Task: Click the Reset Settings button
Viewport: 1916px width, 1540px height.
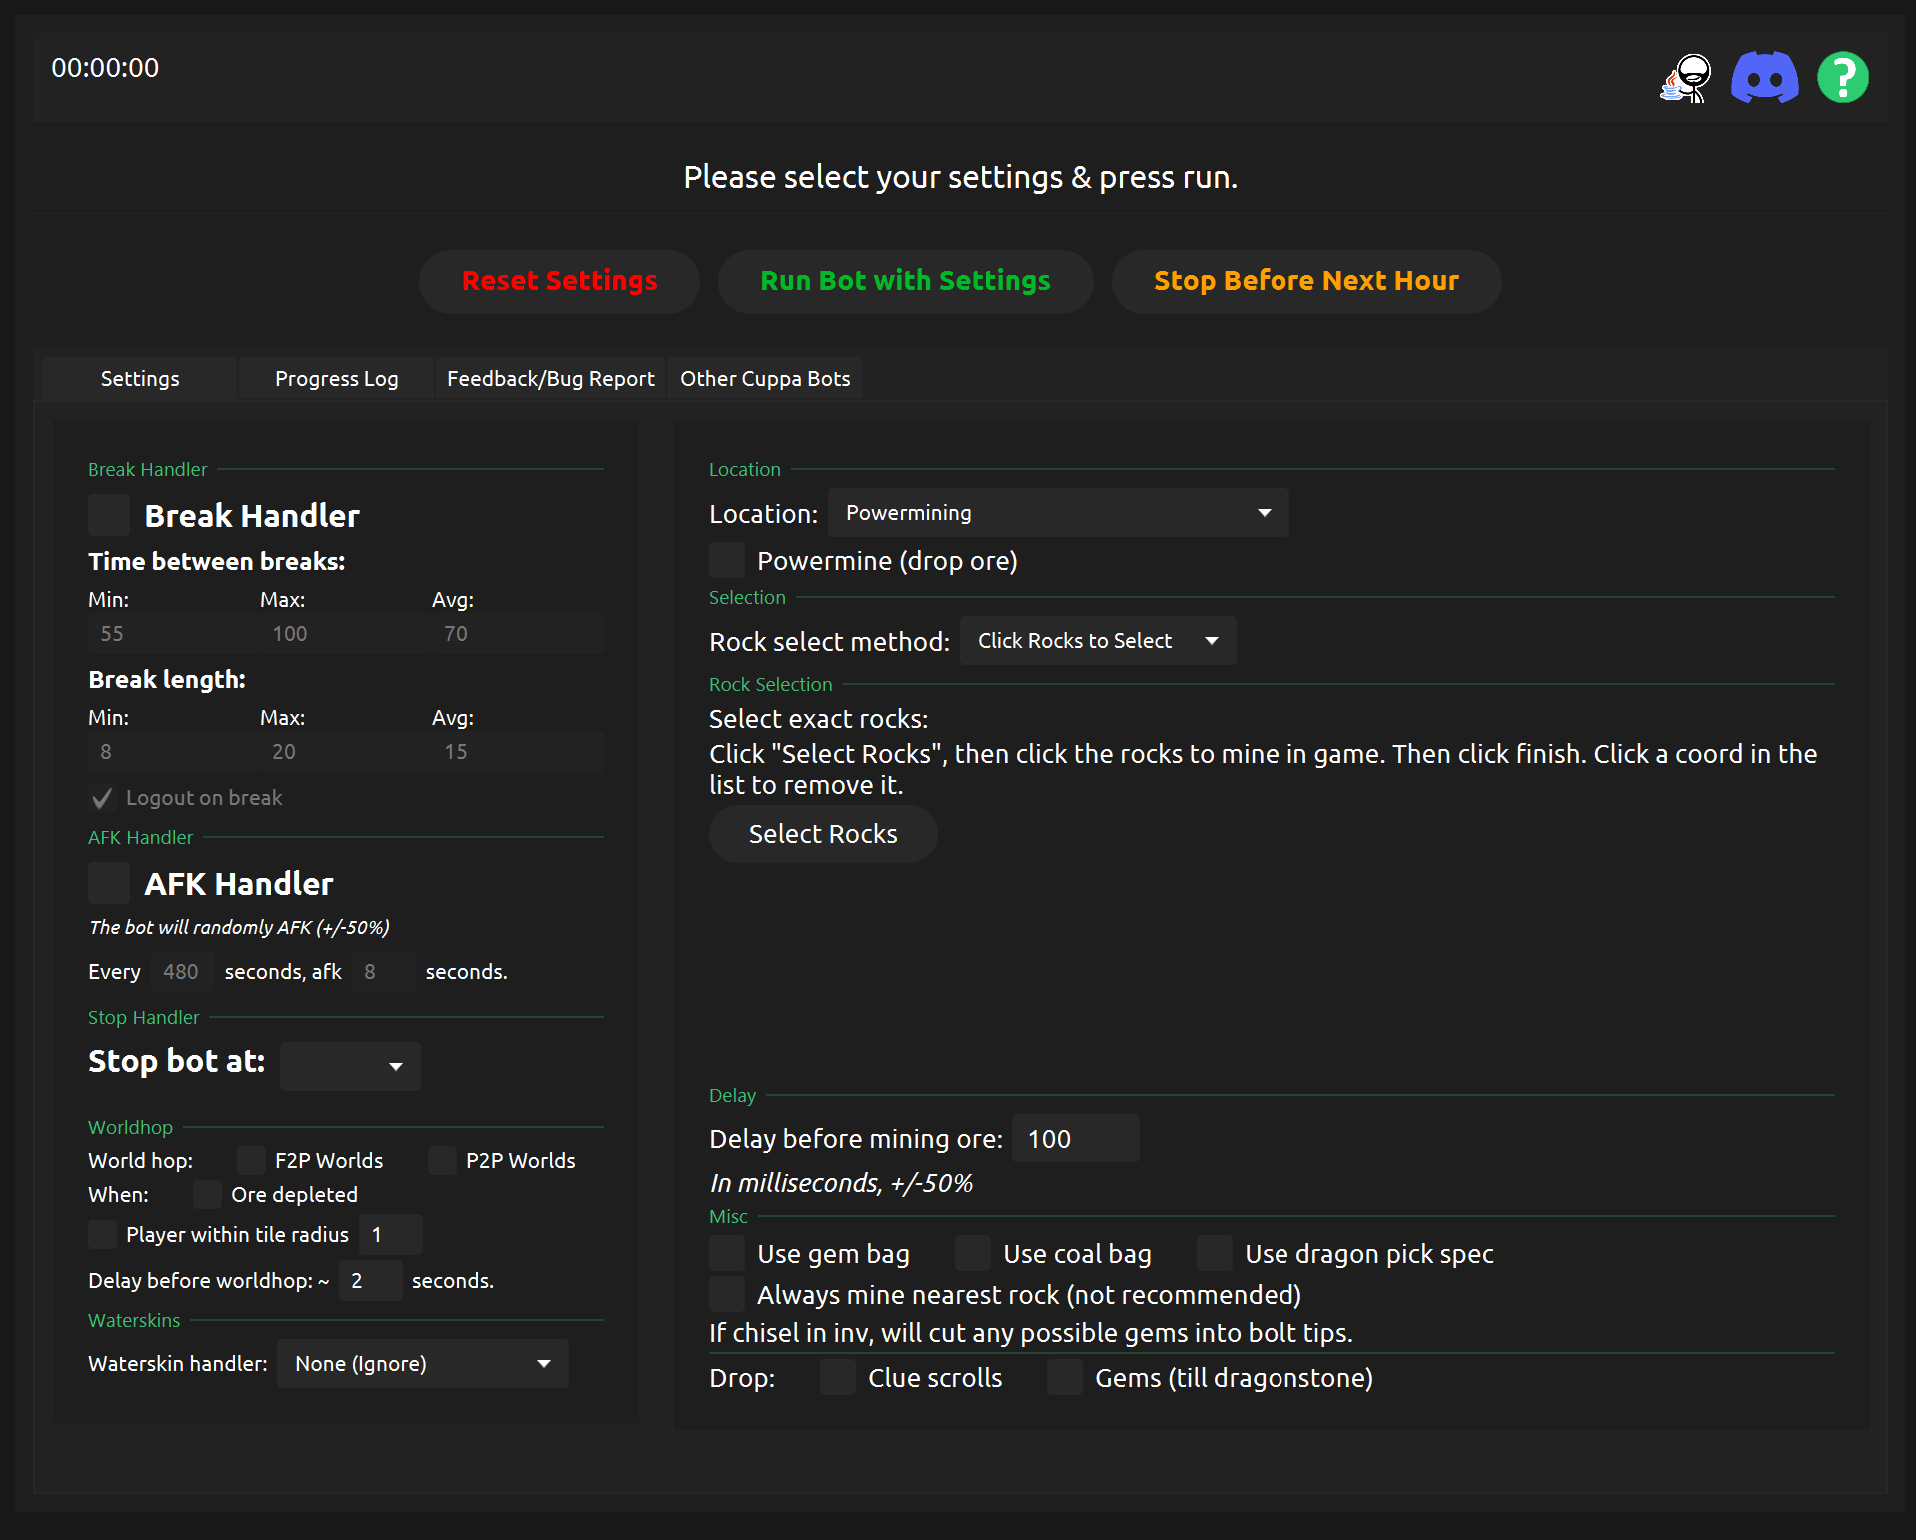Action: (559, 281)
